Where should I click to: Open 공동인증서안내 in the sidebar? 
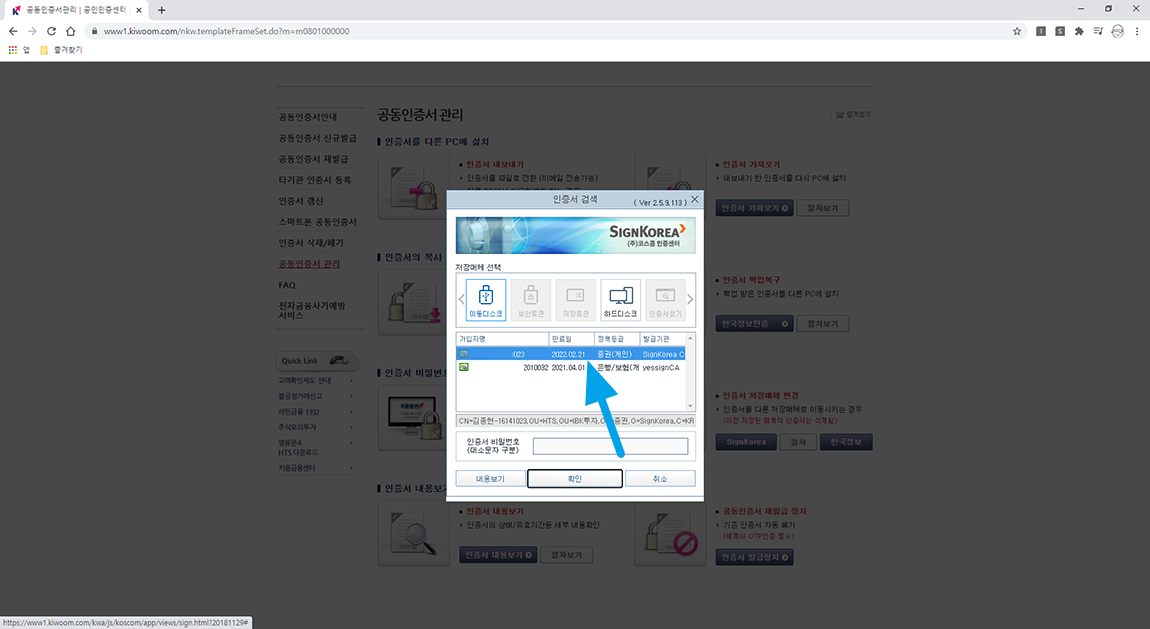pos(308,117)
